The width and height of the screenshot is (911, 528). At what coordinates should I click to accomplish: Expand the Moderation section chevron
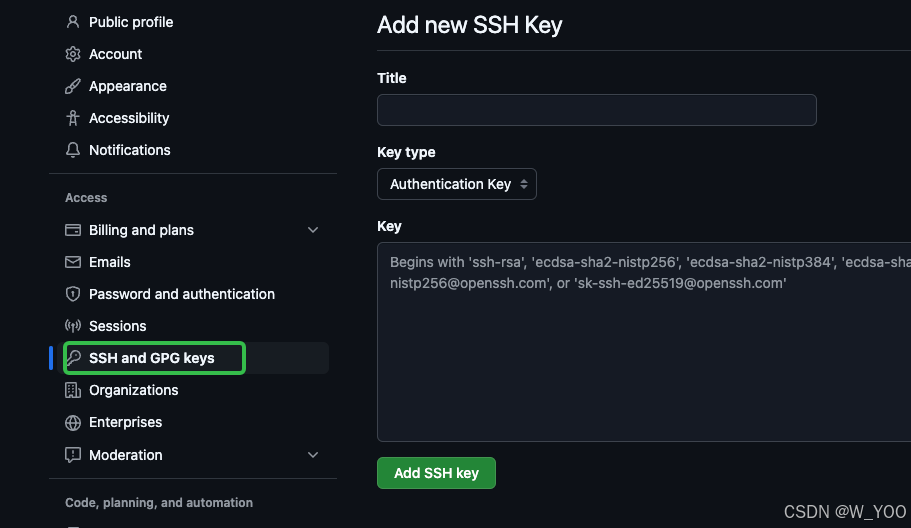coord(313,455)
